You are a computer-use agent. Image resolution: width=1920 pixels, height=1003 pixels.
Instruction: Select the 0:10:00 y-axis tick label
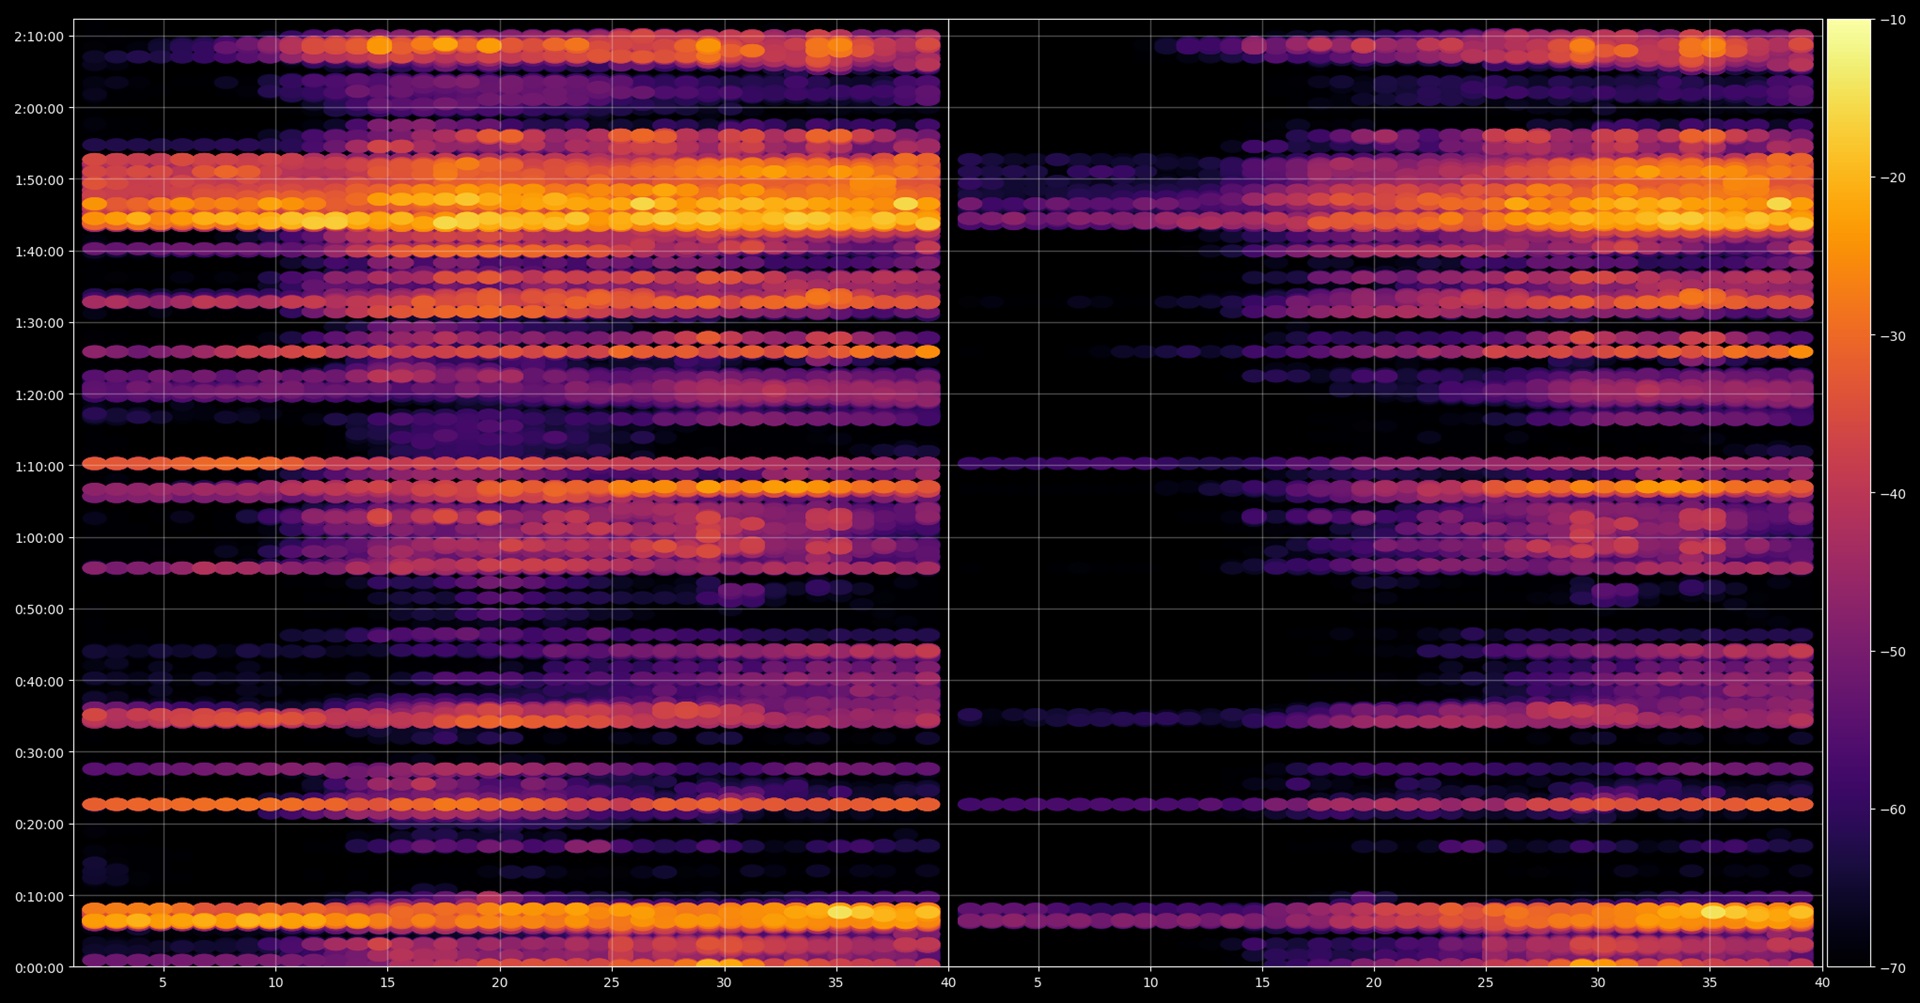[39, 897]
